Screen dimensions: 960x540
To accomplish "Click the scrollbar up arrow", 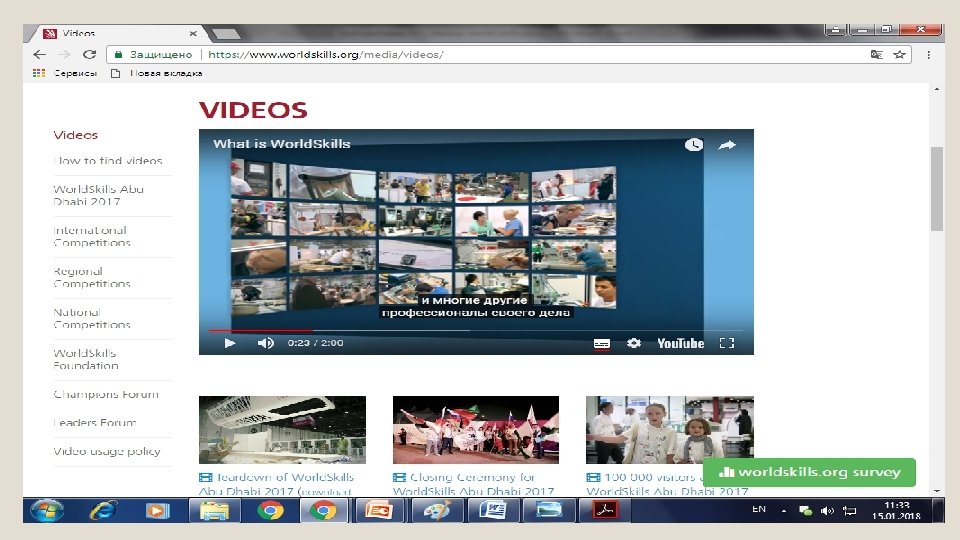I will pos(937,89).
